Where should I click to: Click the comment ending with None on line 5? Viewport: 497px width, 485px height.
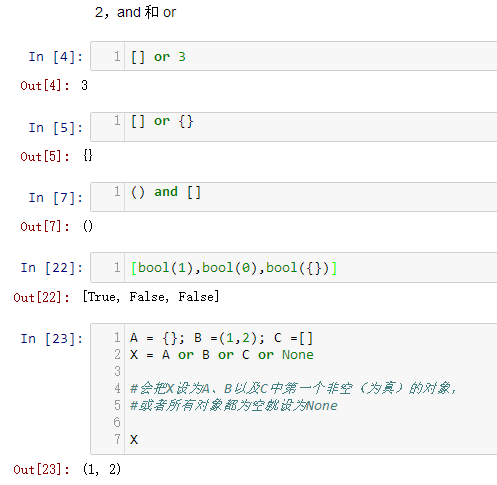[x=234, y=406]
